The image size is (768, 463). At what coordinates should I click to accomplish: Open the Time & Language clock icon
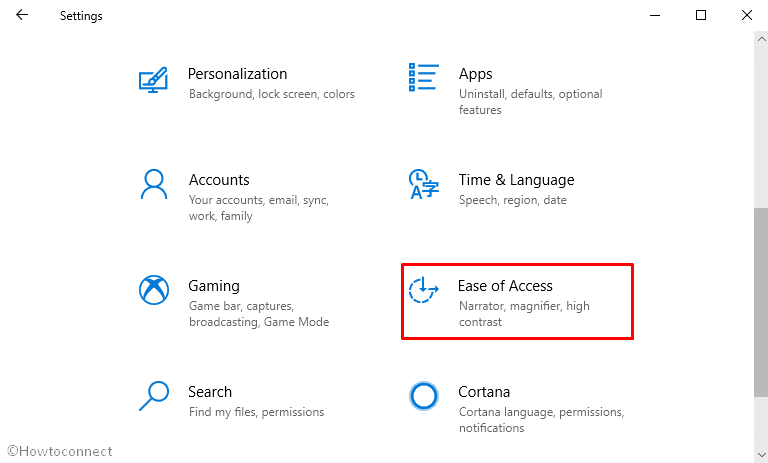[424, 184]
